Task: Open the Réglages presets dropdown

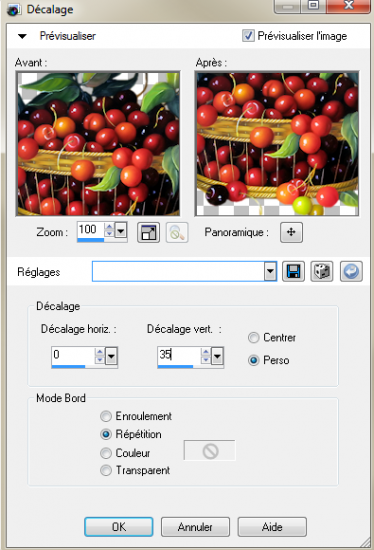Action: click(270, 271)
